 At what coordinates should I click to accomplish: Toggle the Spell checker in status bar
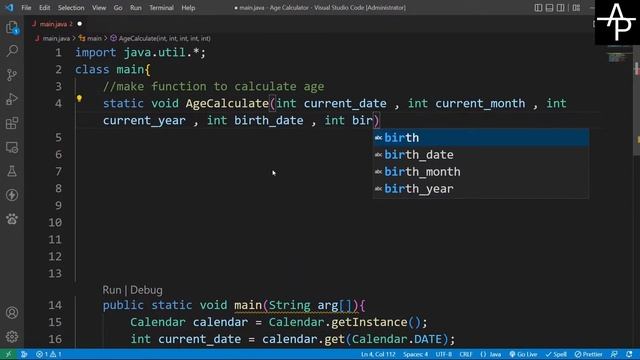point(556,354)
